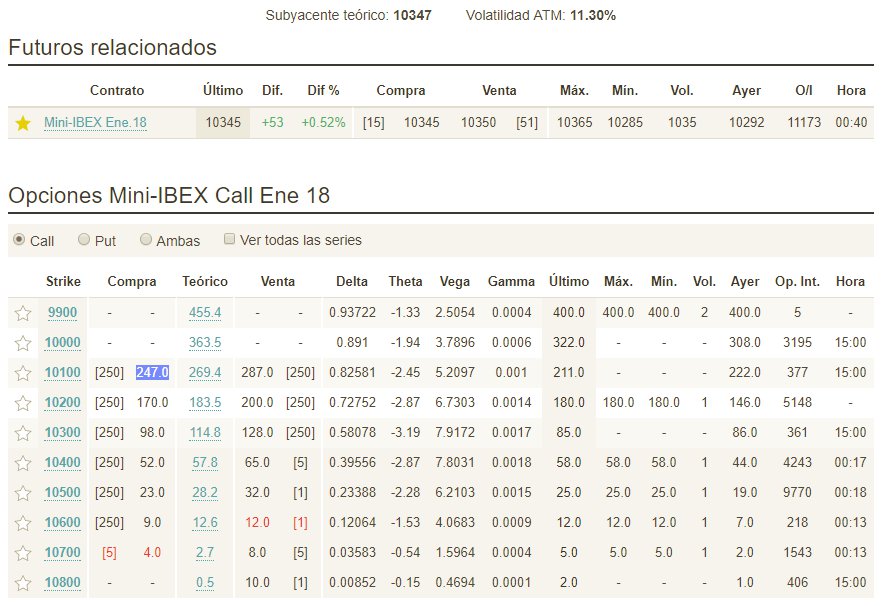Click the O/I futures column header
This screenshot has width=882, height=606.
tap(804, 91)
